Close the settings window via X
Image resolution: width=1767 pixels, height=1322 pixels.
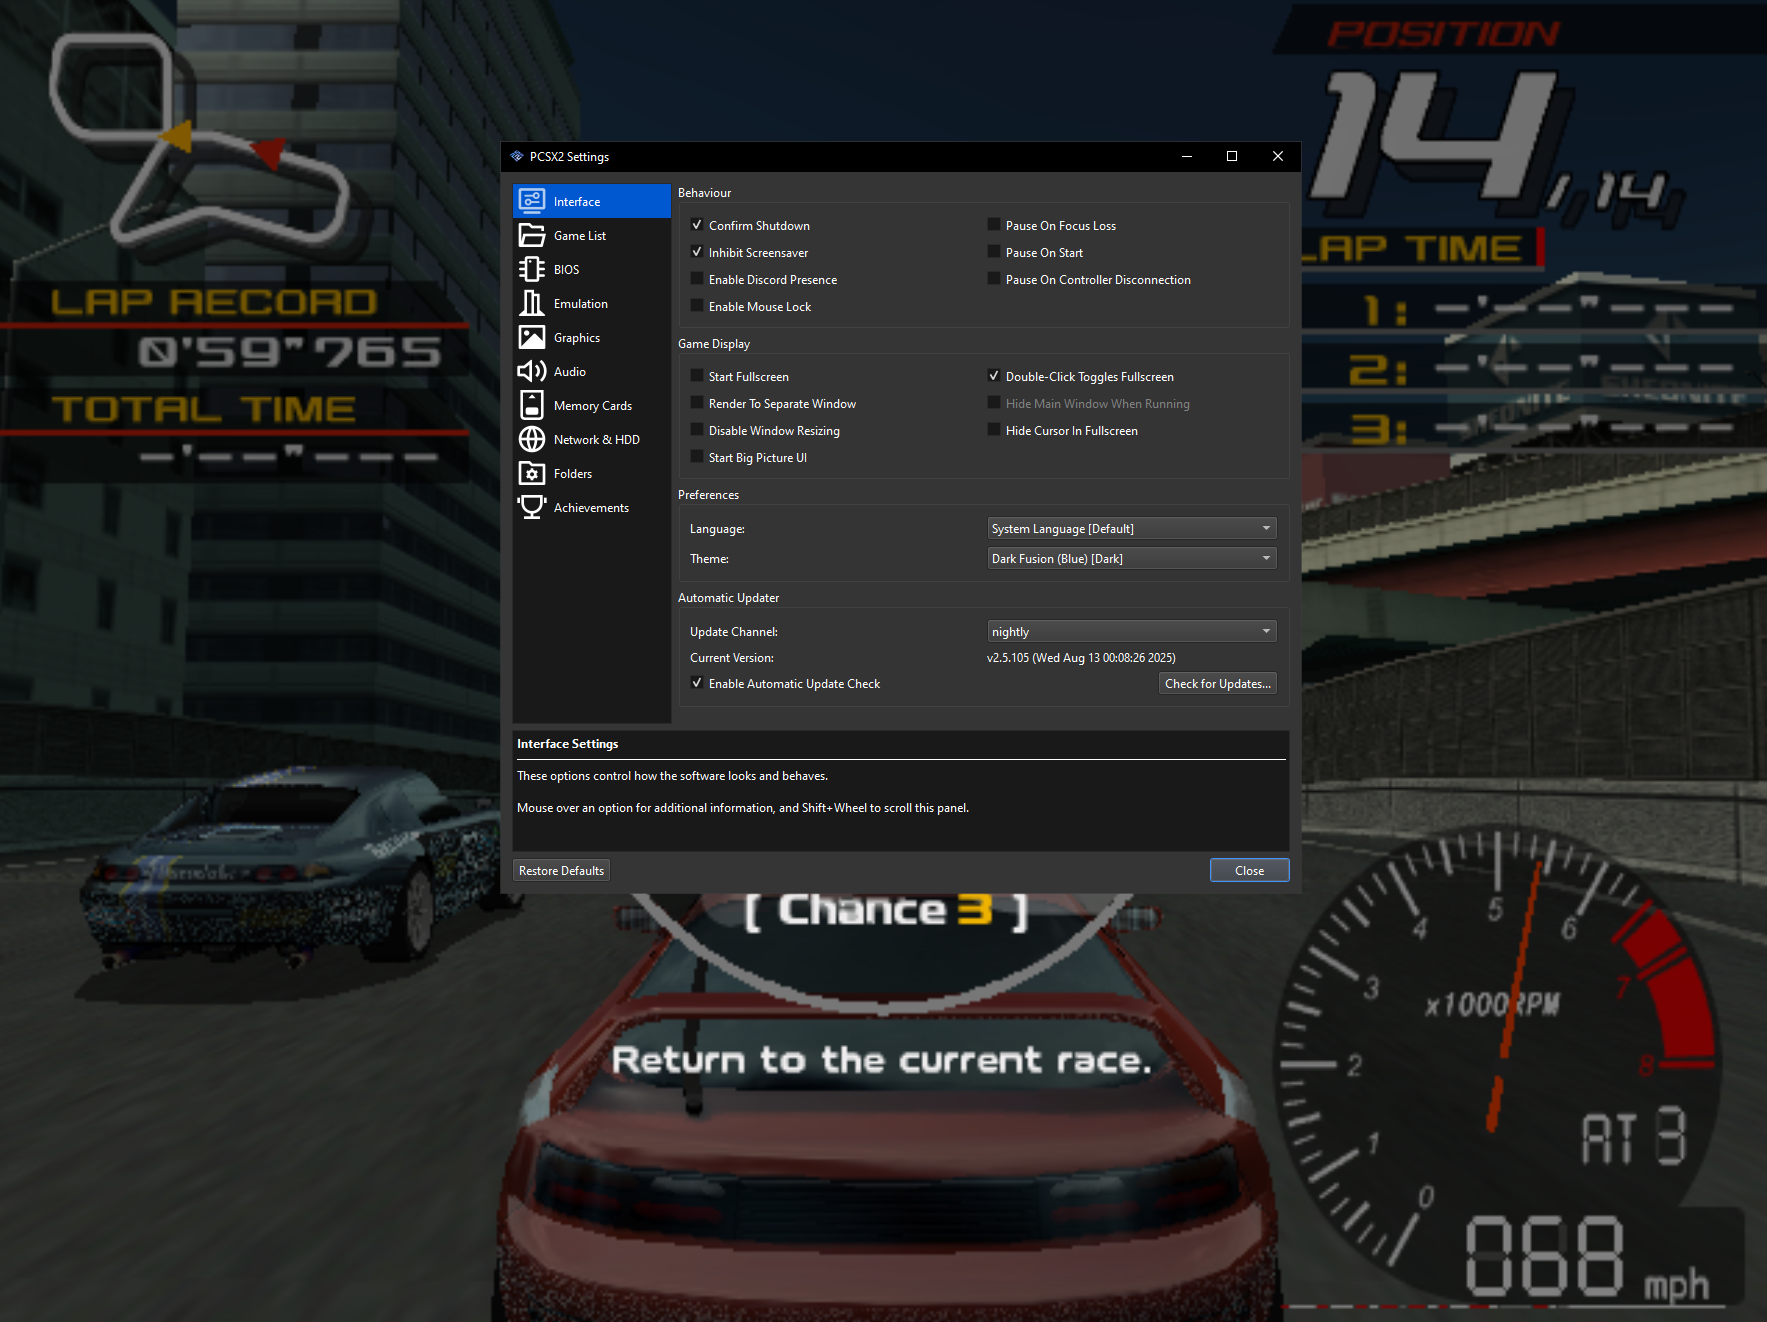click(1278, 156)
